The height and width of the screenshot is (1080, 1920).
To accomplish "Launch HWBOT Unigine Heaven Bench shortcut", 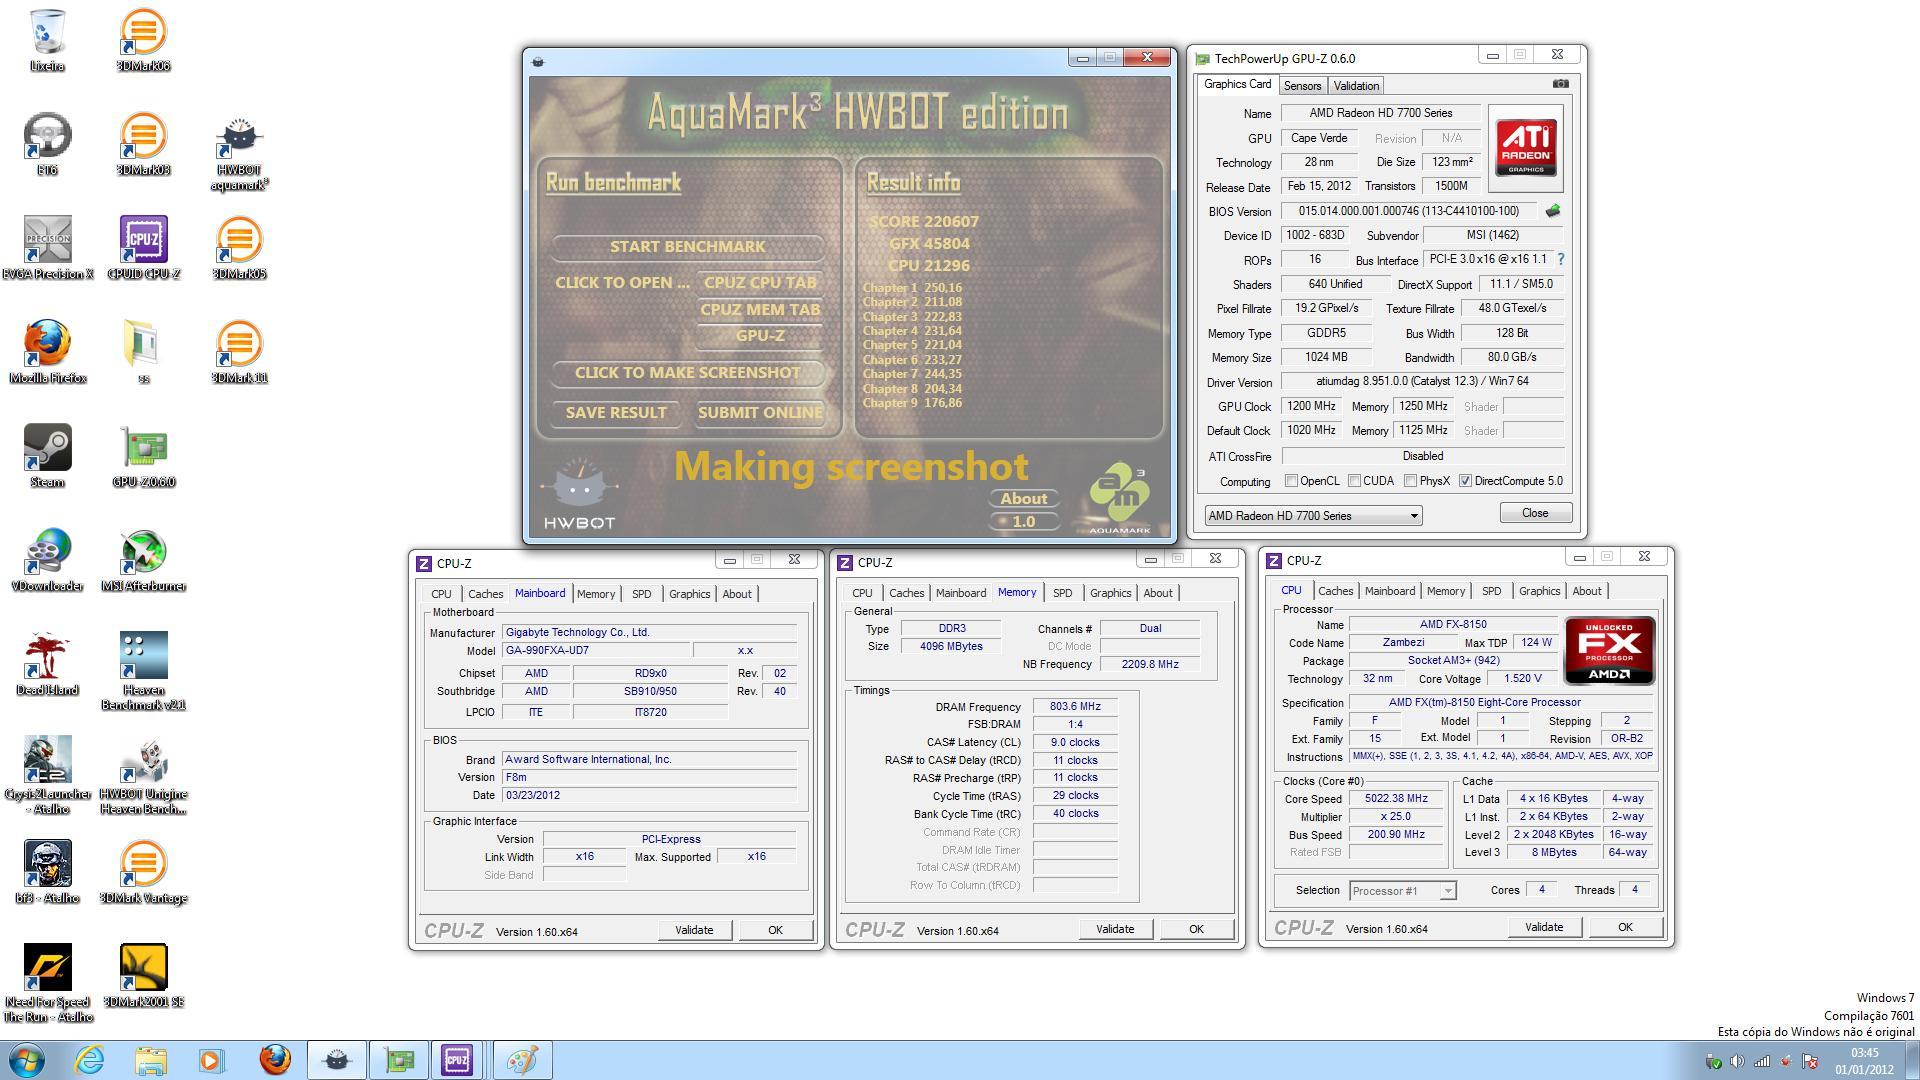I will tap(143, 776).
